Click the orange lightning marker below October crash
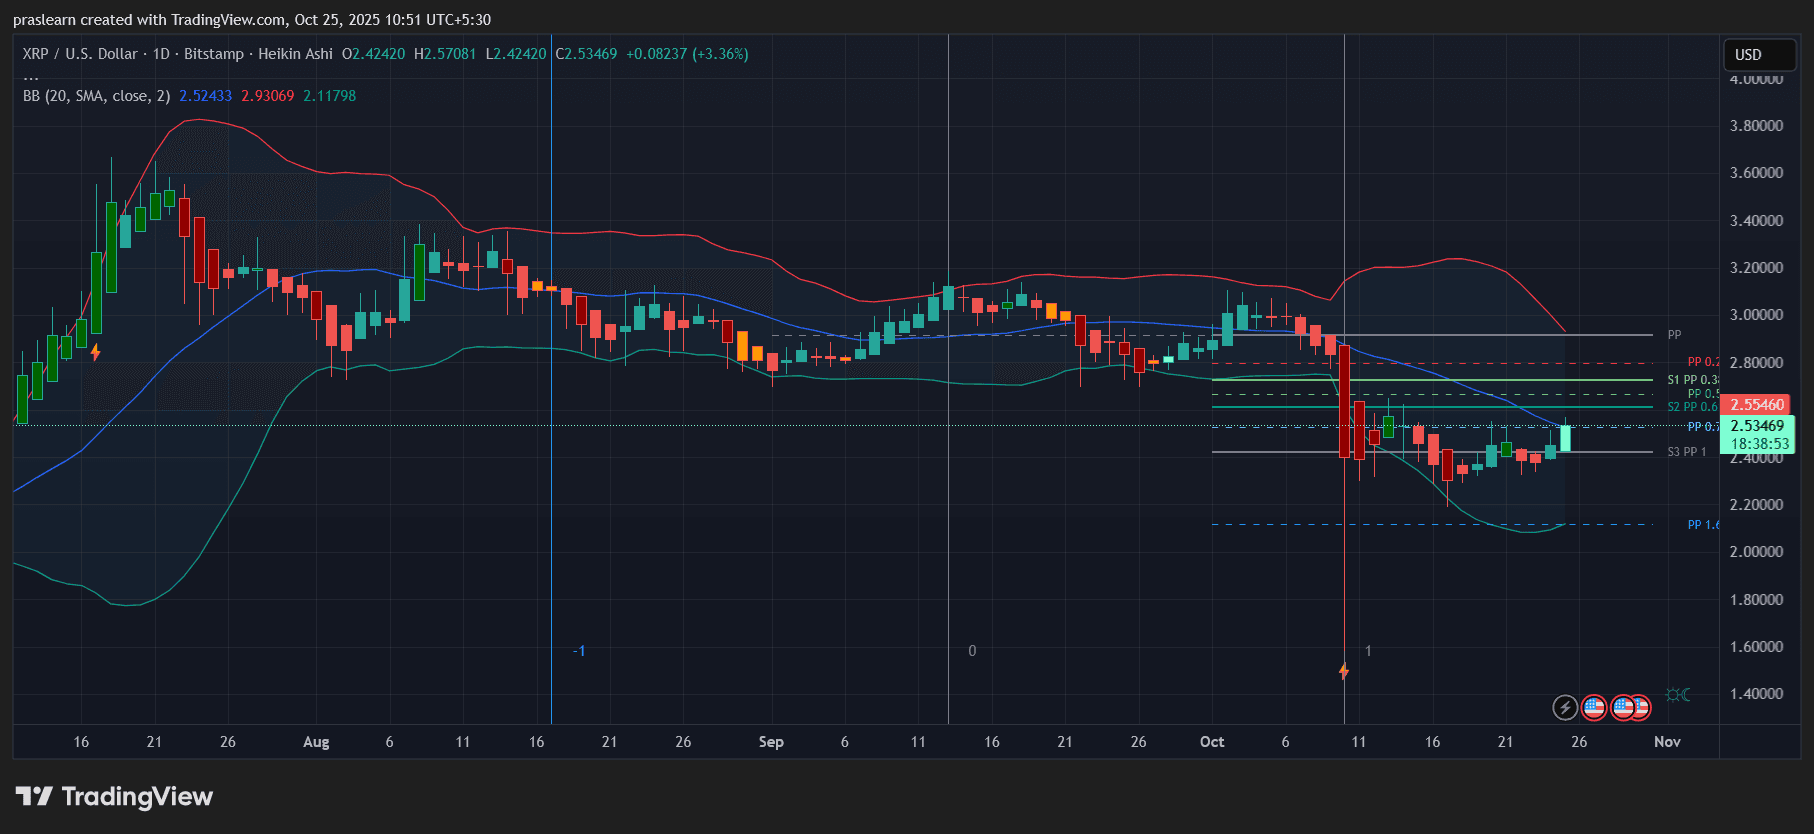Image resolution: width=1814 pixels, height=834 pixels. [1344, 671]
